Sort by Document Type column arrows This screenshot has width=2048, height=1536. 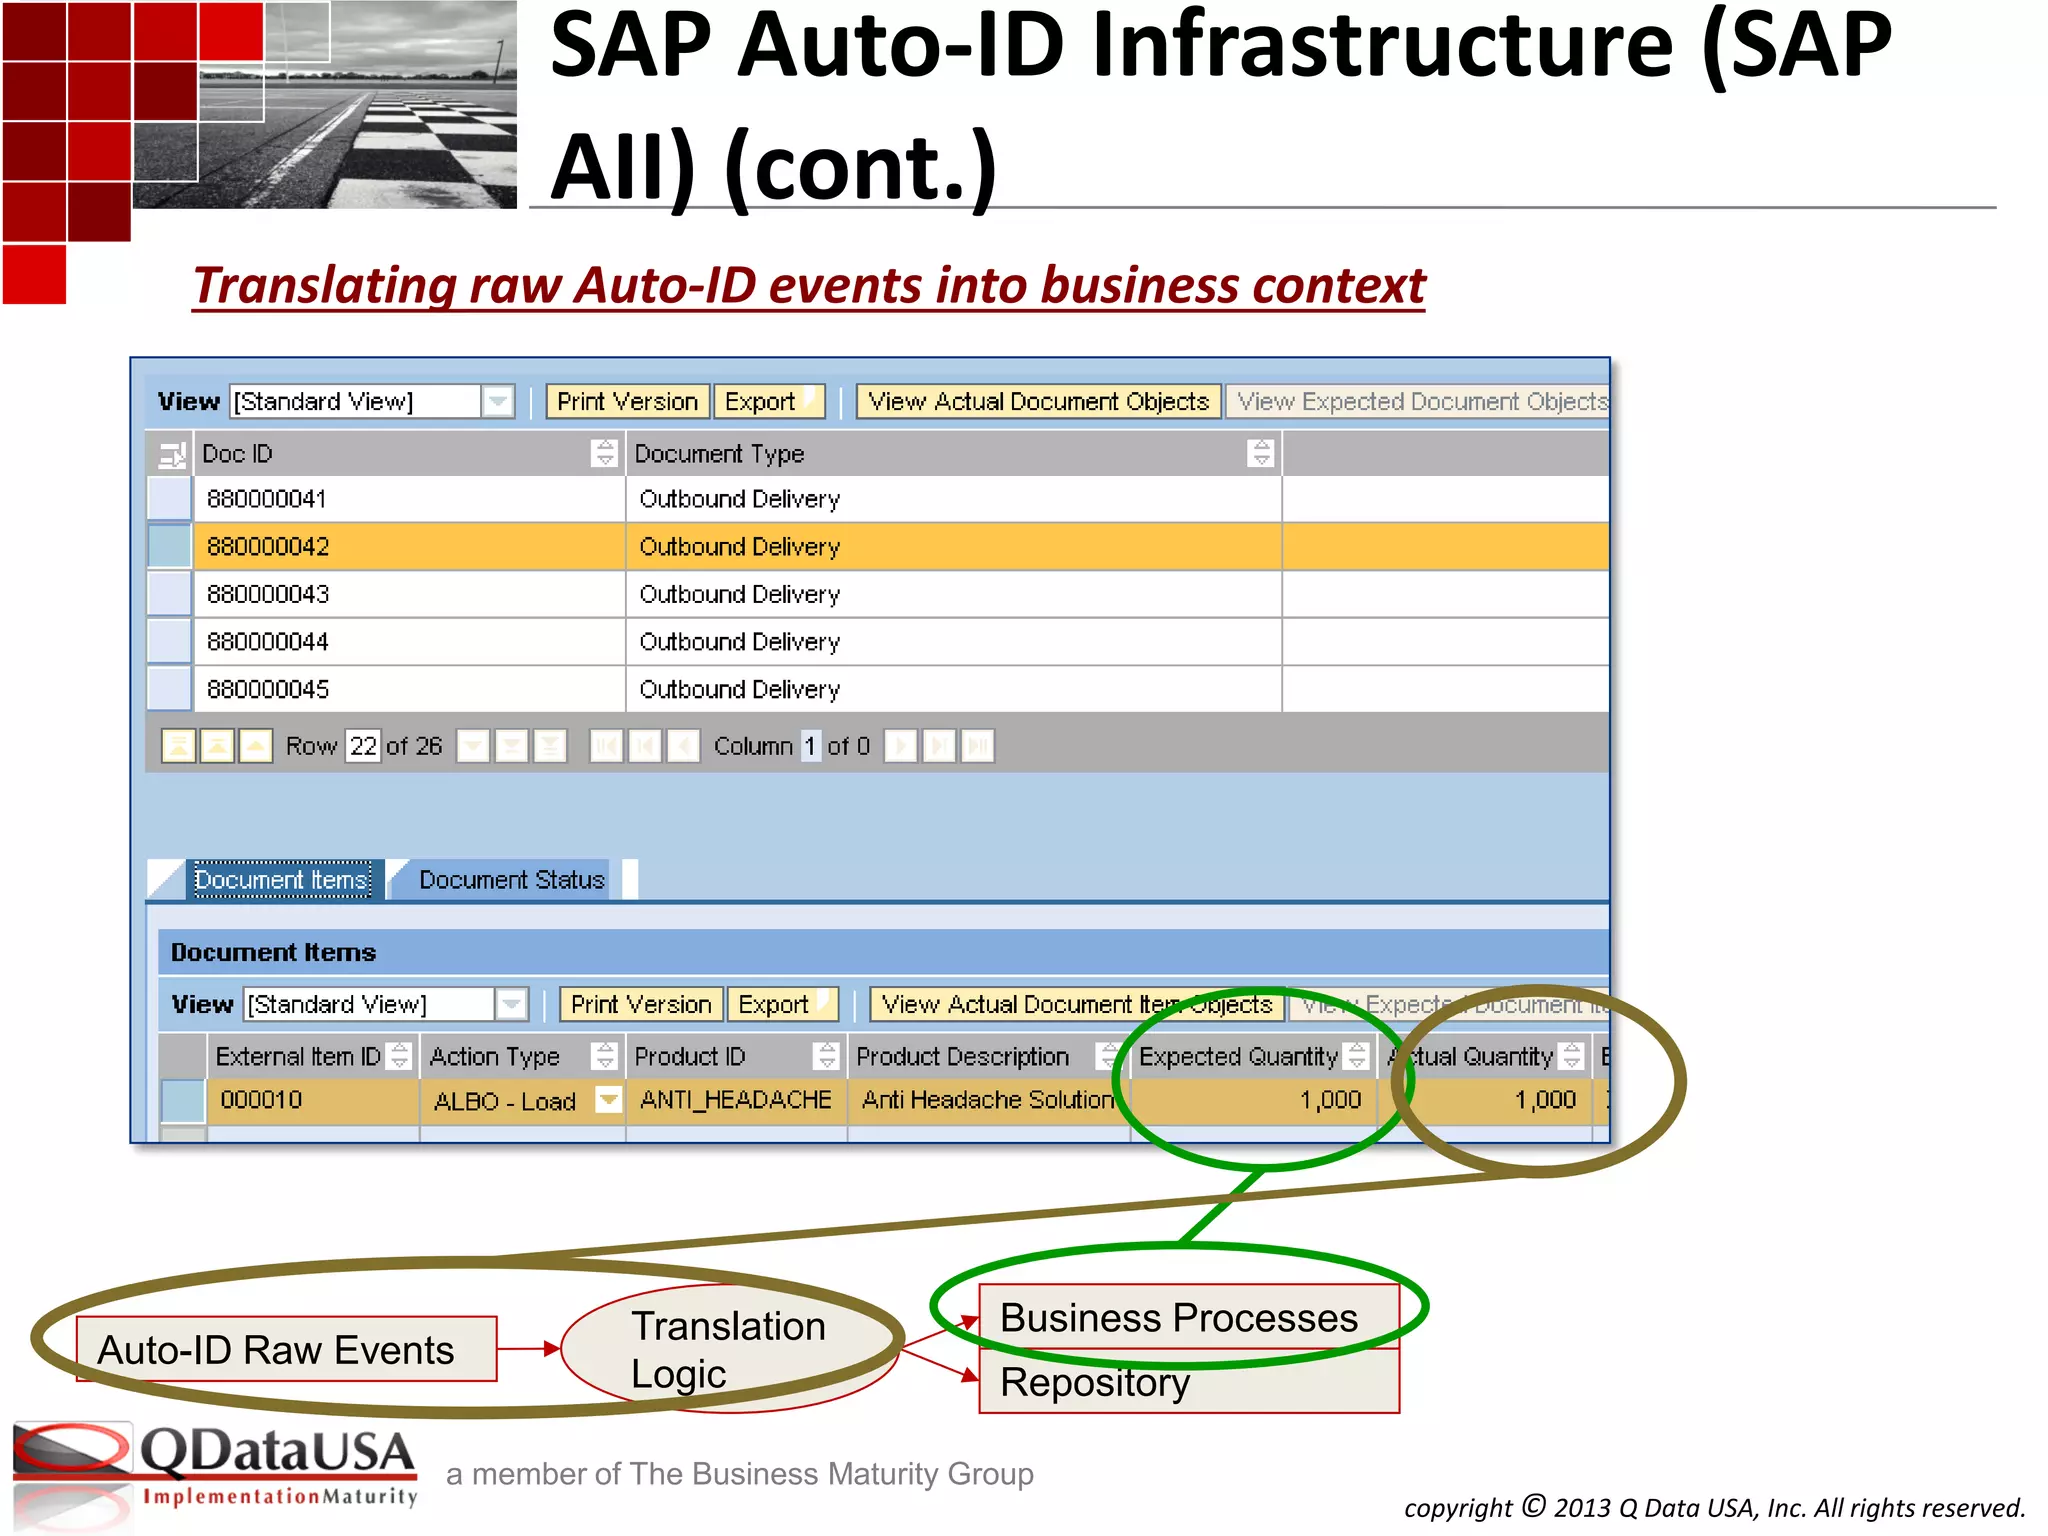1261,453
